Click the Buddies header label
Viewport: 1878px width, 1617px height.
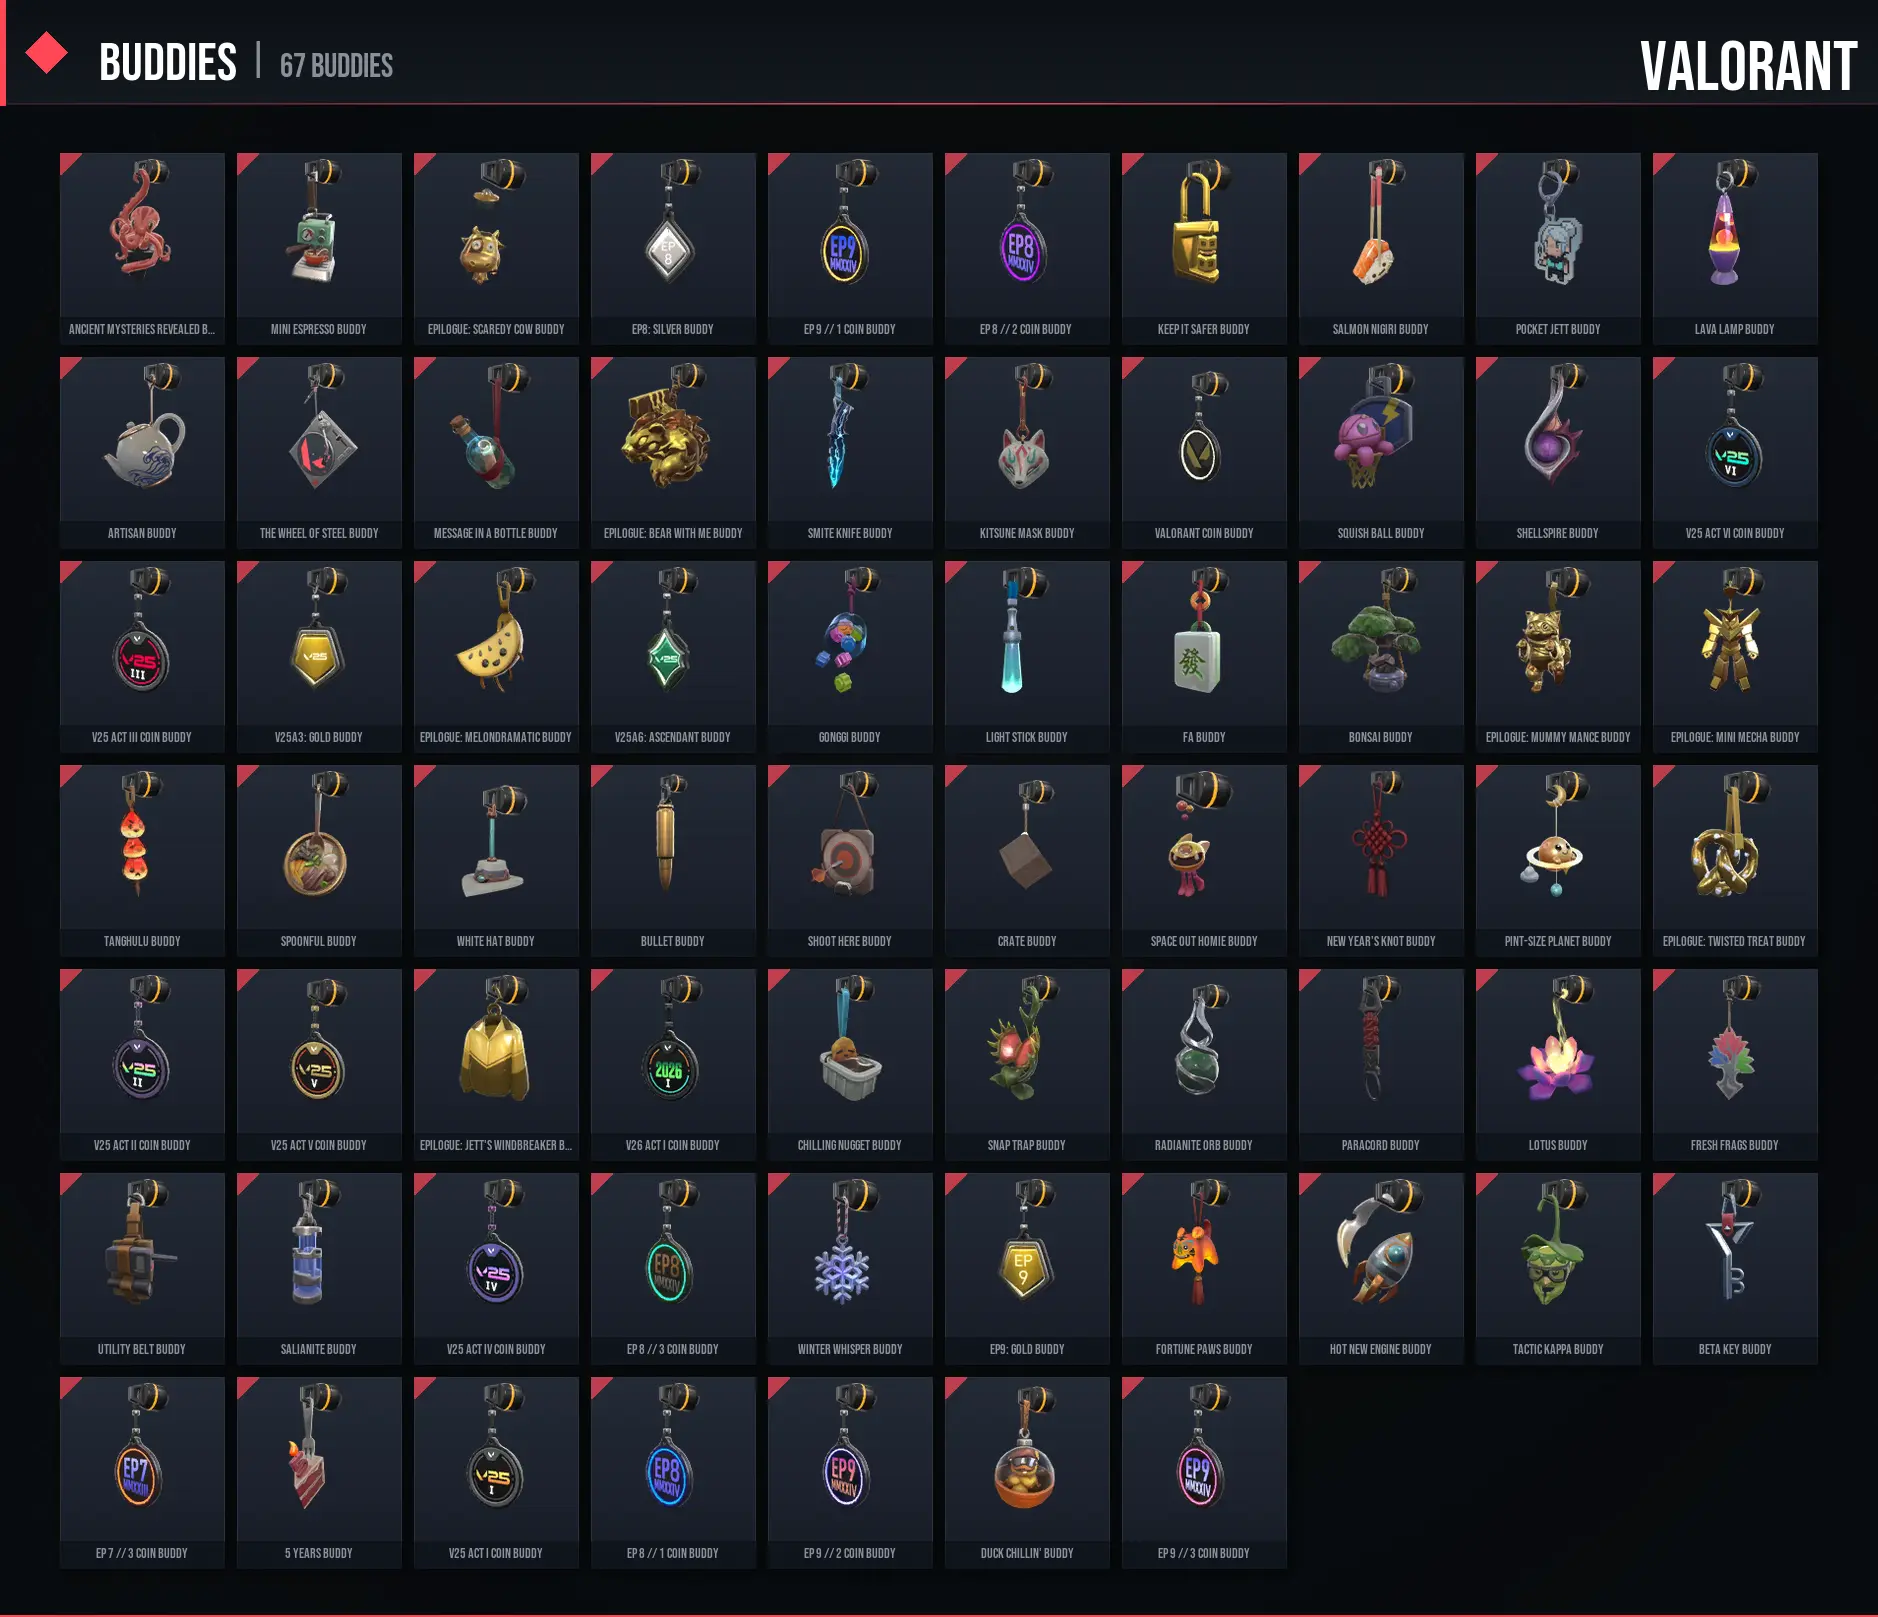point(168,63)
